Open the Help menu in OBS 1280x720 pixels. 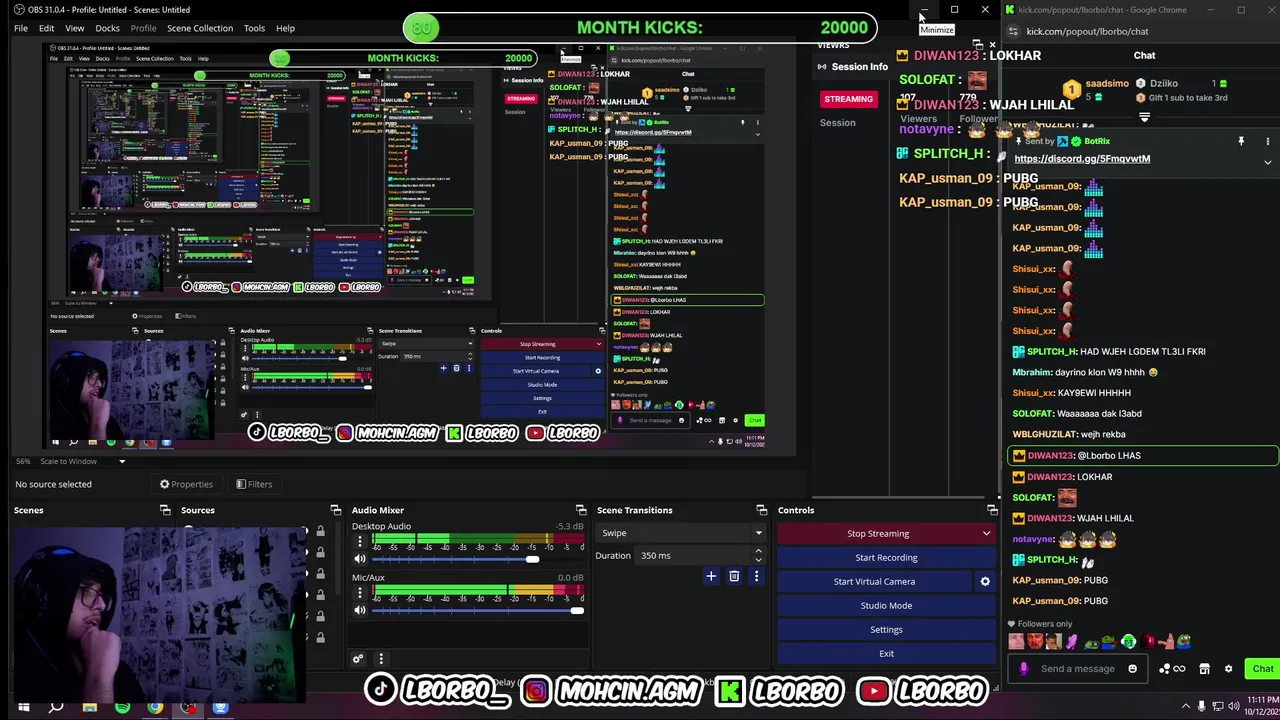[x=285, y=28]
